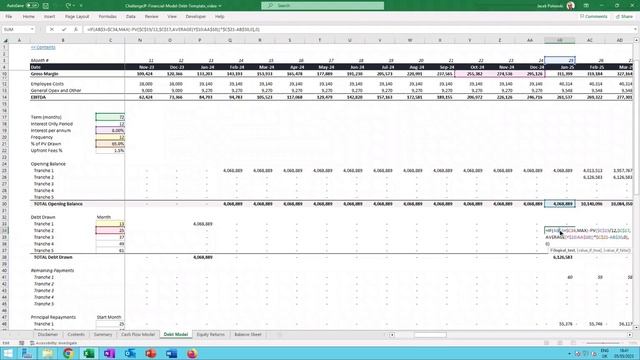The width and height of the screenshot is (640, 360).
Task: Select the pink Tranche 2 drawdown month cell
Action: pos(110,231)
